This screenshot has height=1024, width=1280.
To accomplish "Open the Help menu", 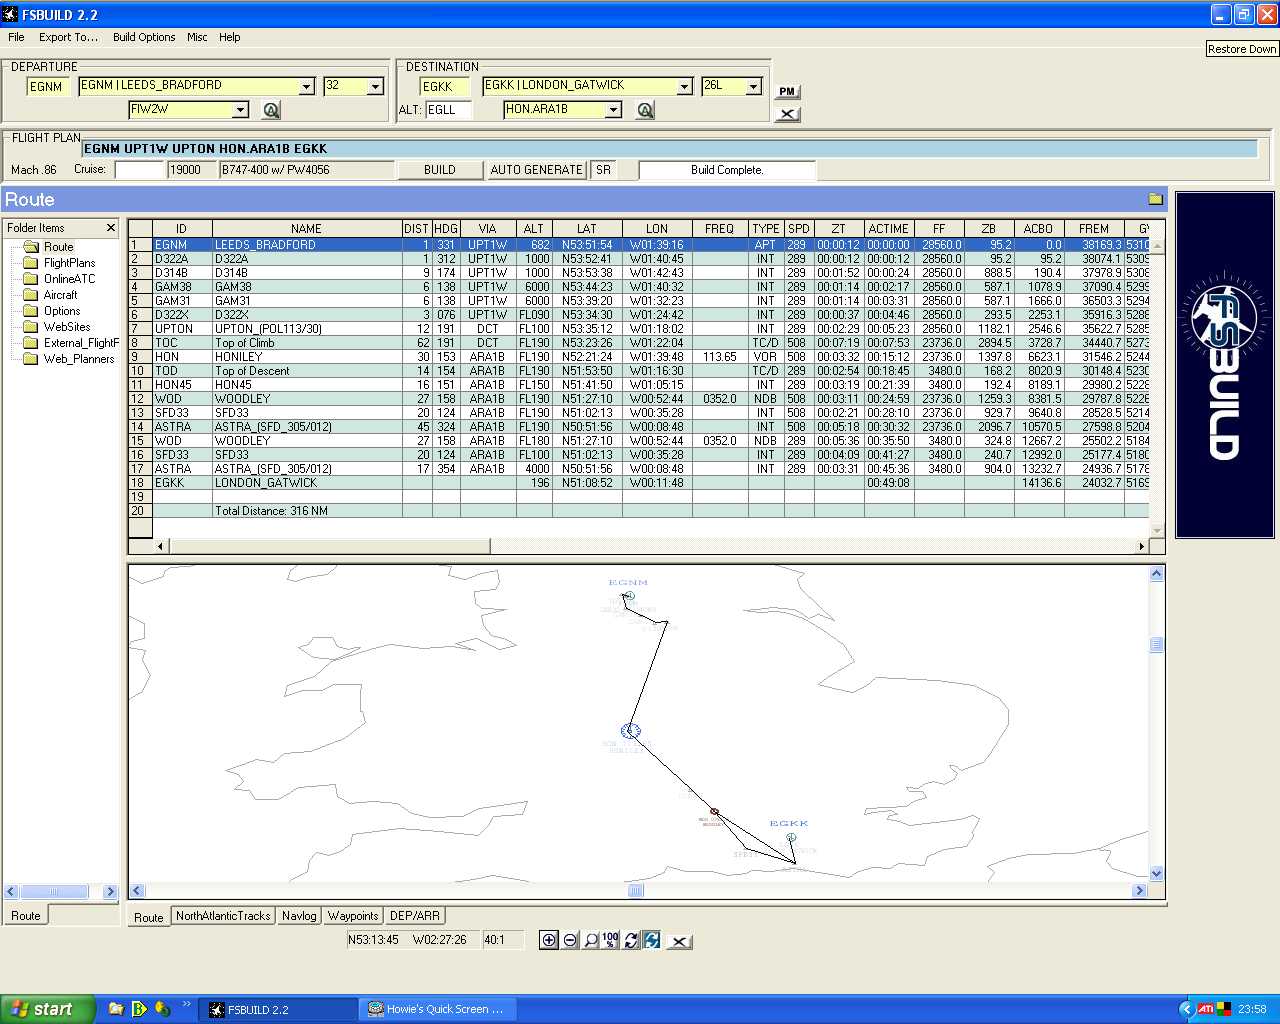I will click(230, 37).
